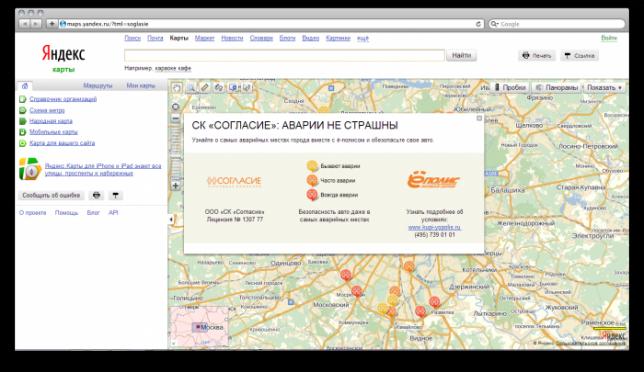Select the ruler distance tool on map

205,87
